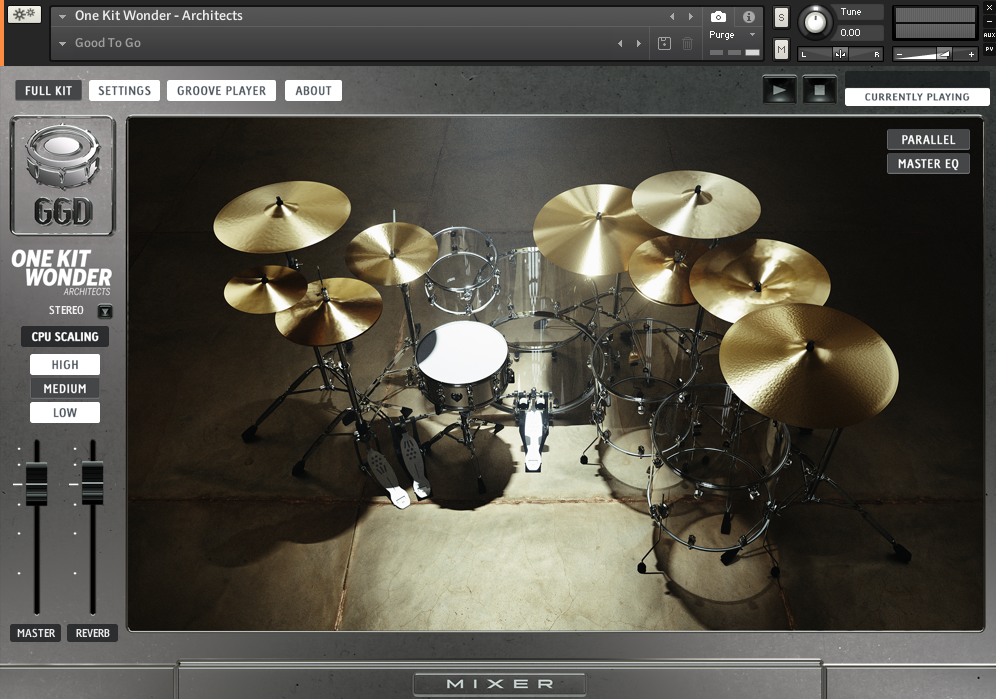Click the PV button
The width and height of the screenshot is (996, 699).
click(989, 49)
